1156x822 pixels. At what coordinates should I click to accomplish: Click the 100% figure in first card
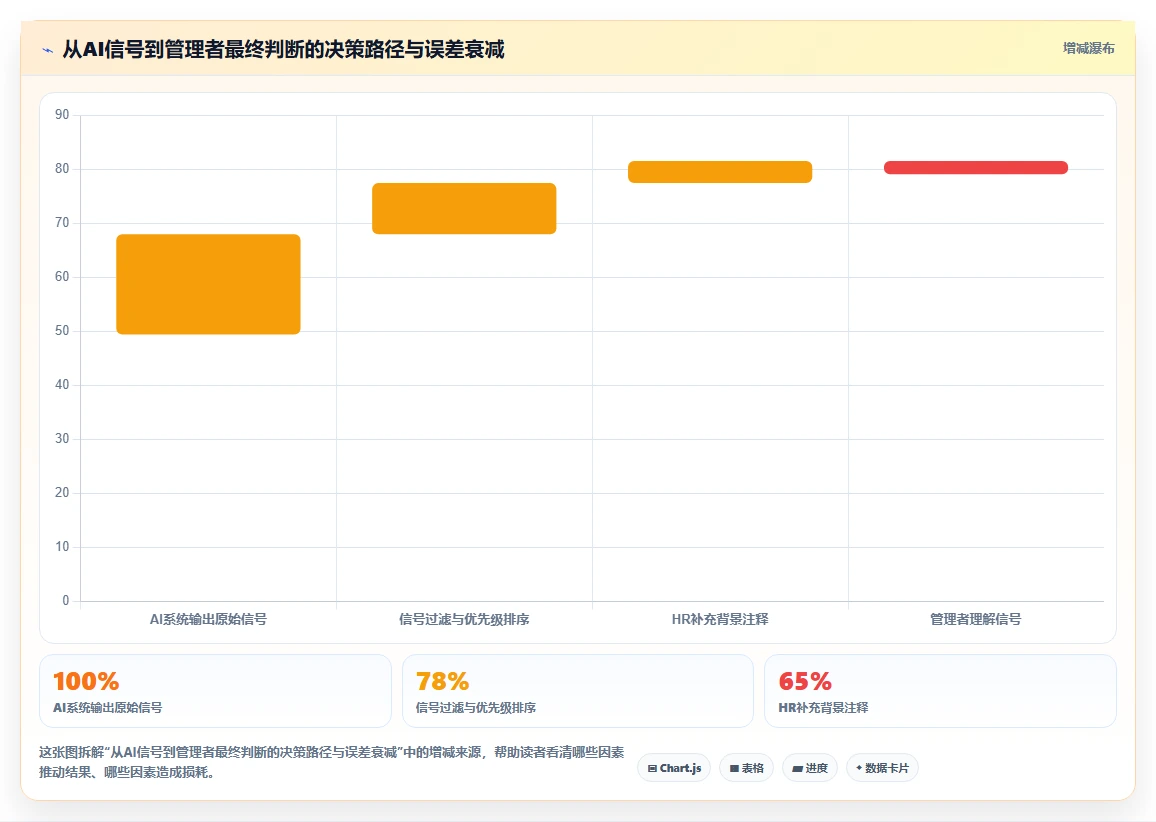click(86, 681)
